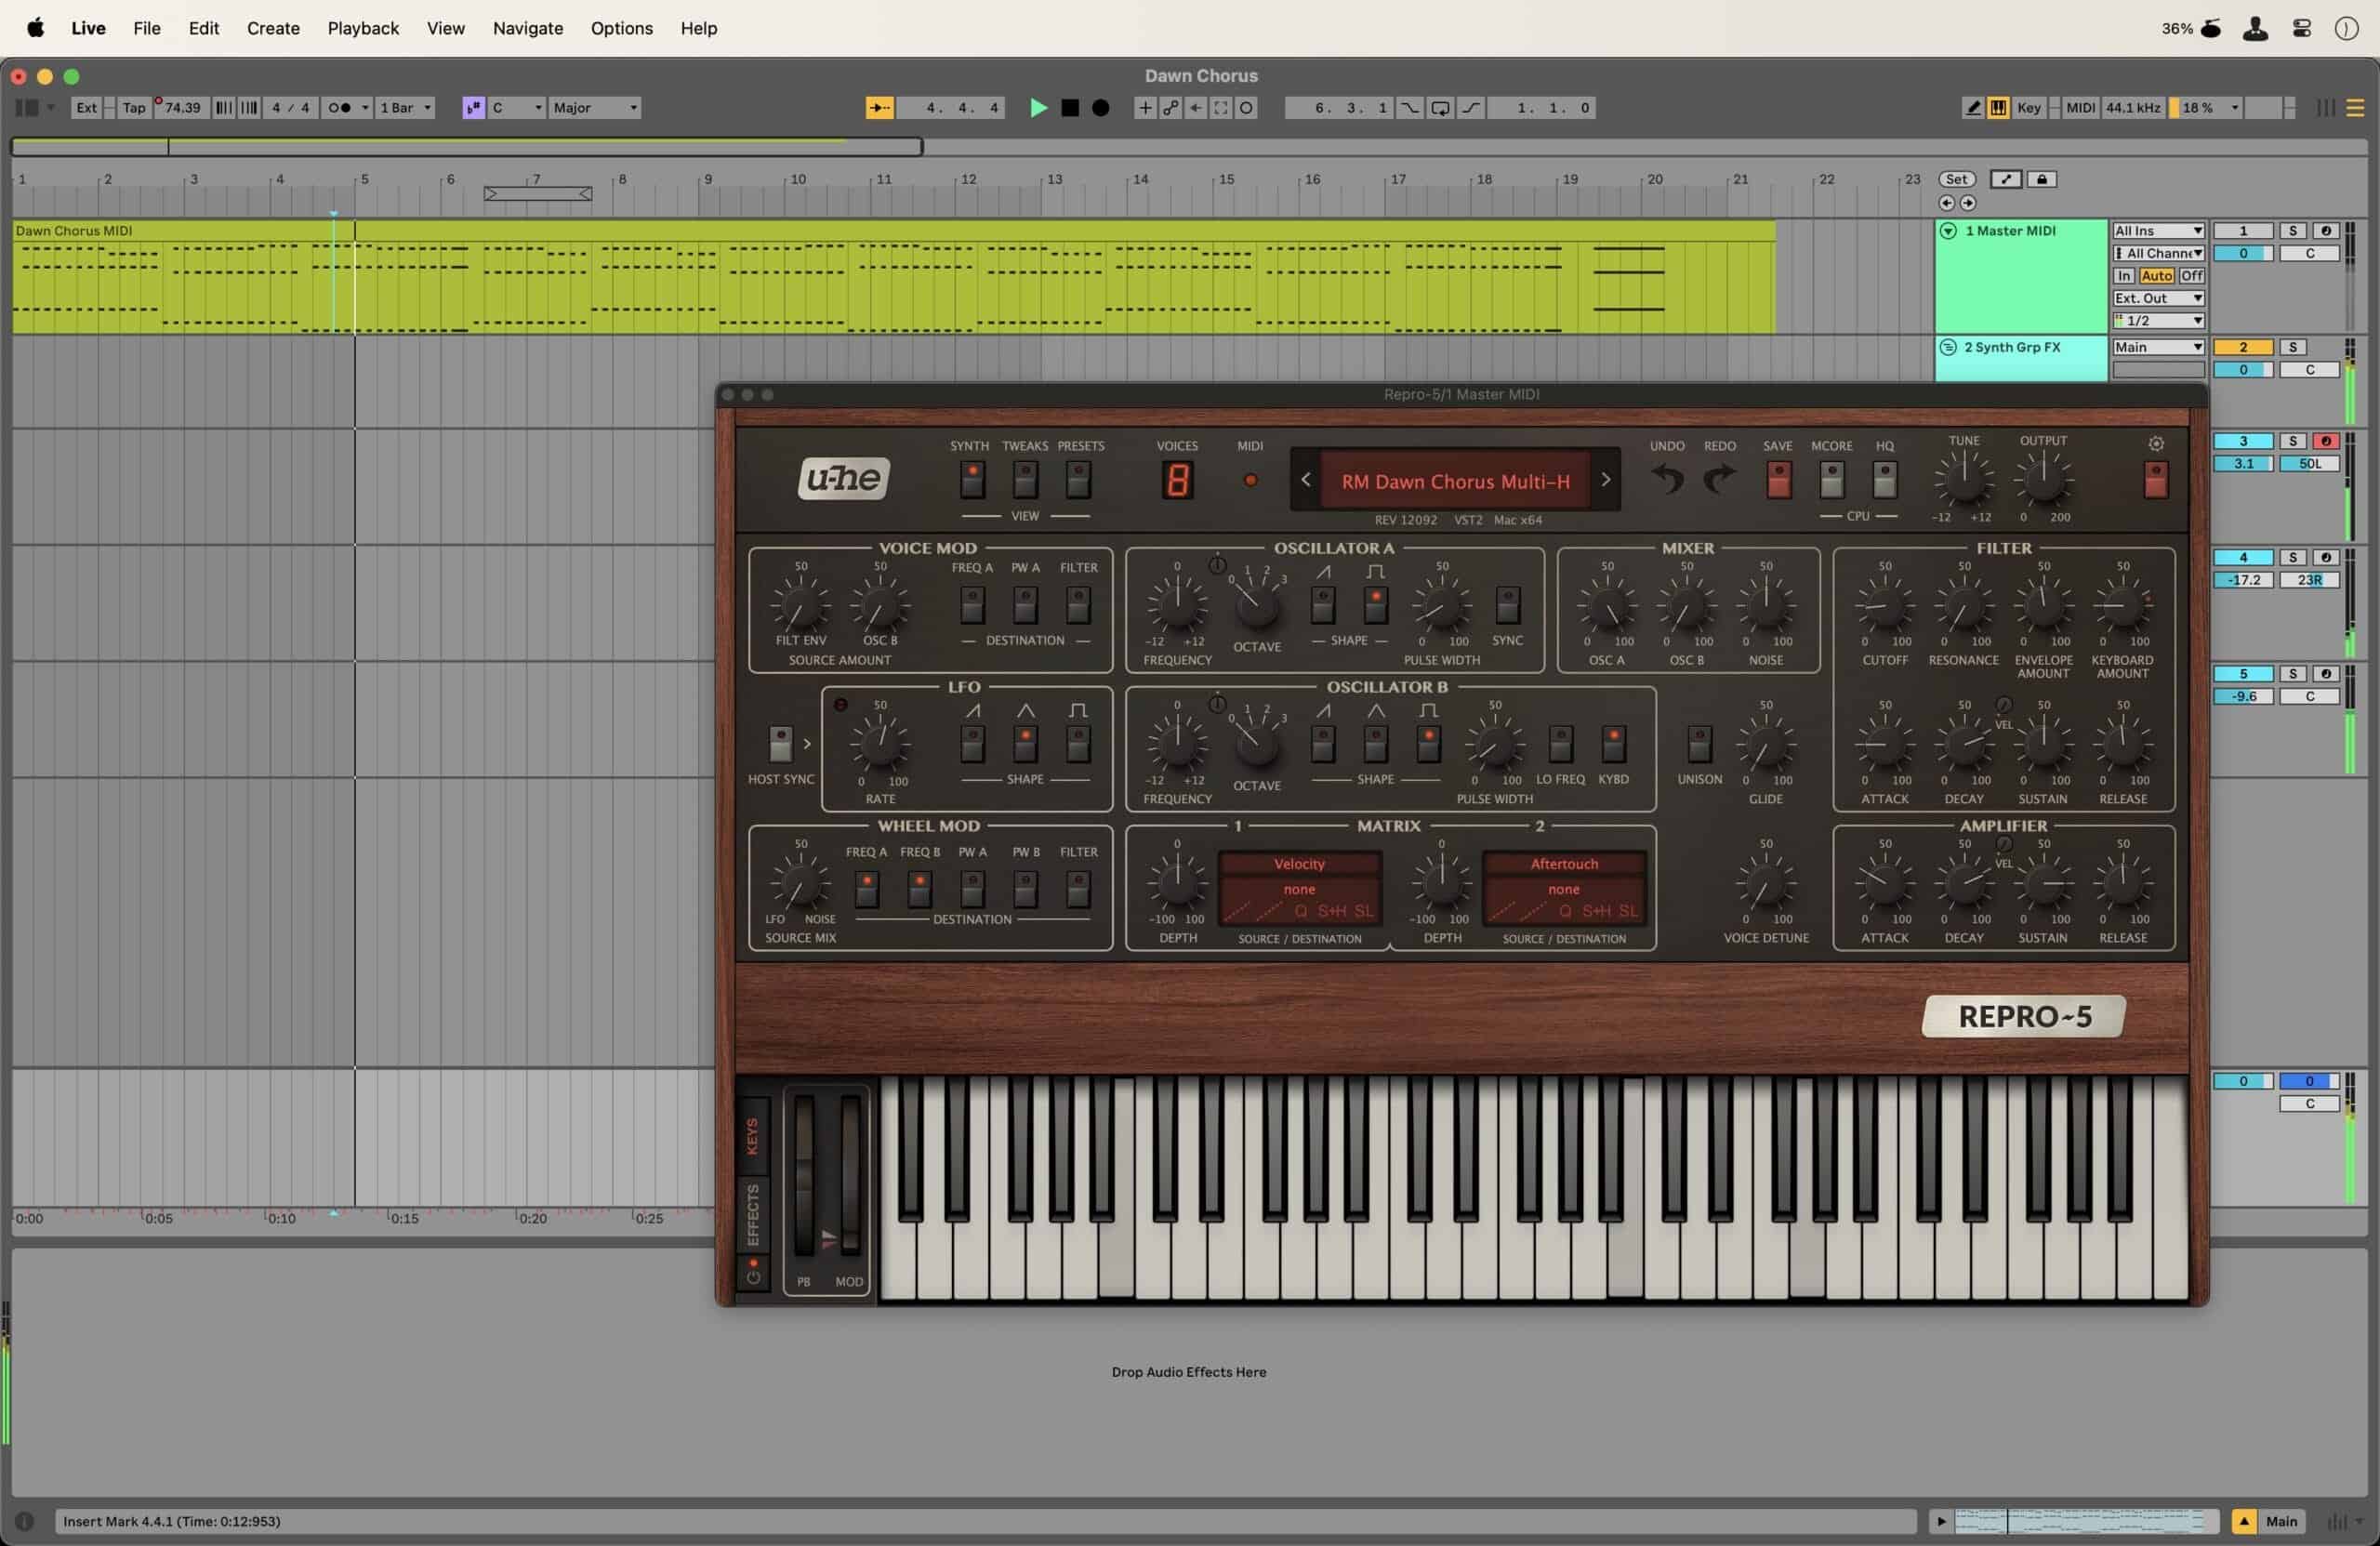Toggle Voice Mod FREQ A destination
Image resolution: width=2380 pixels, height=1546 pixels.
pos(972,605)
